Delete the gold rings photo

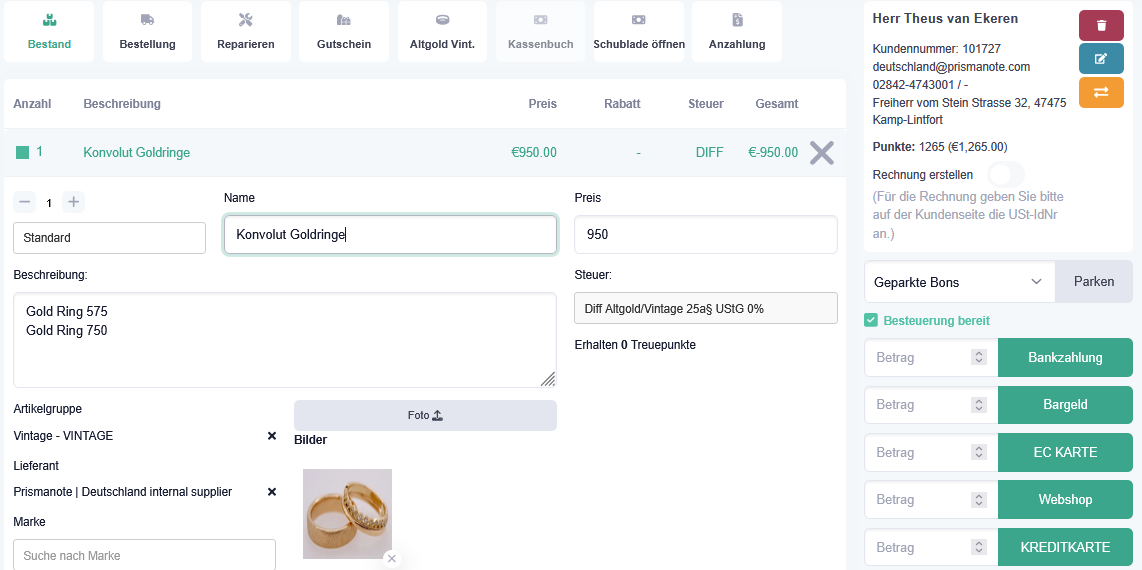(x=392, y=558)
